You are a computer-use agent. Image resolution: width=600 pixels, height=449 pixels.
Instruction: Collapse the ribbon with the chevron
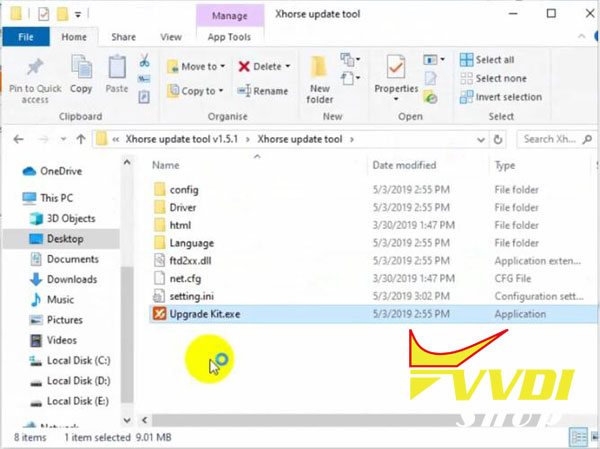point(582,37)
